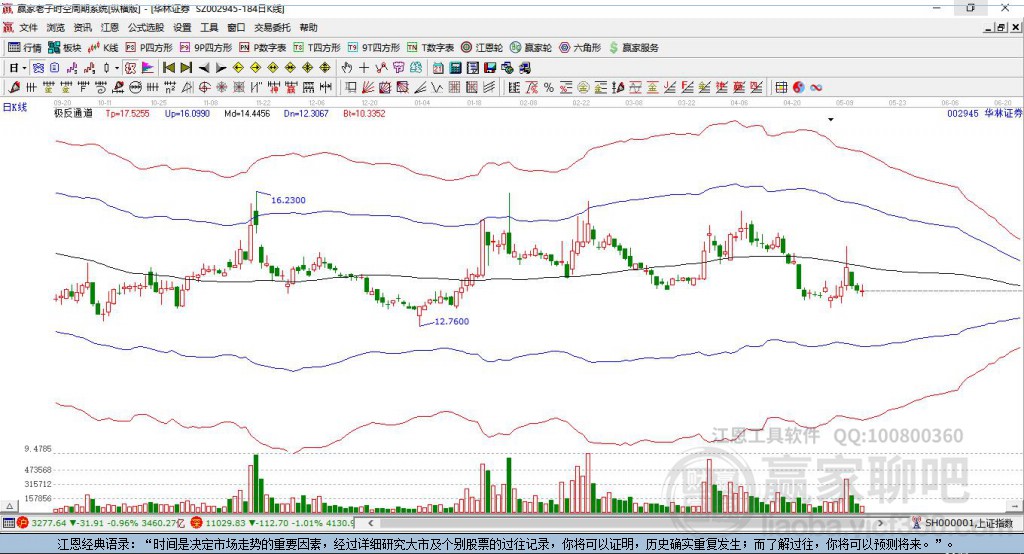Select the zigzag wave line tool
The height and width of the screenshot is (554, 1024).
[436, 87]
